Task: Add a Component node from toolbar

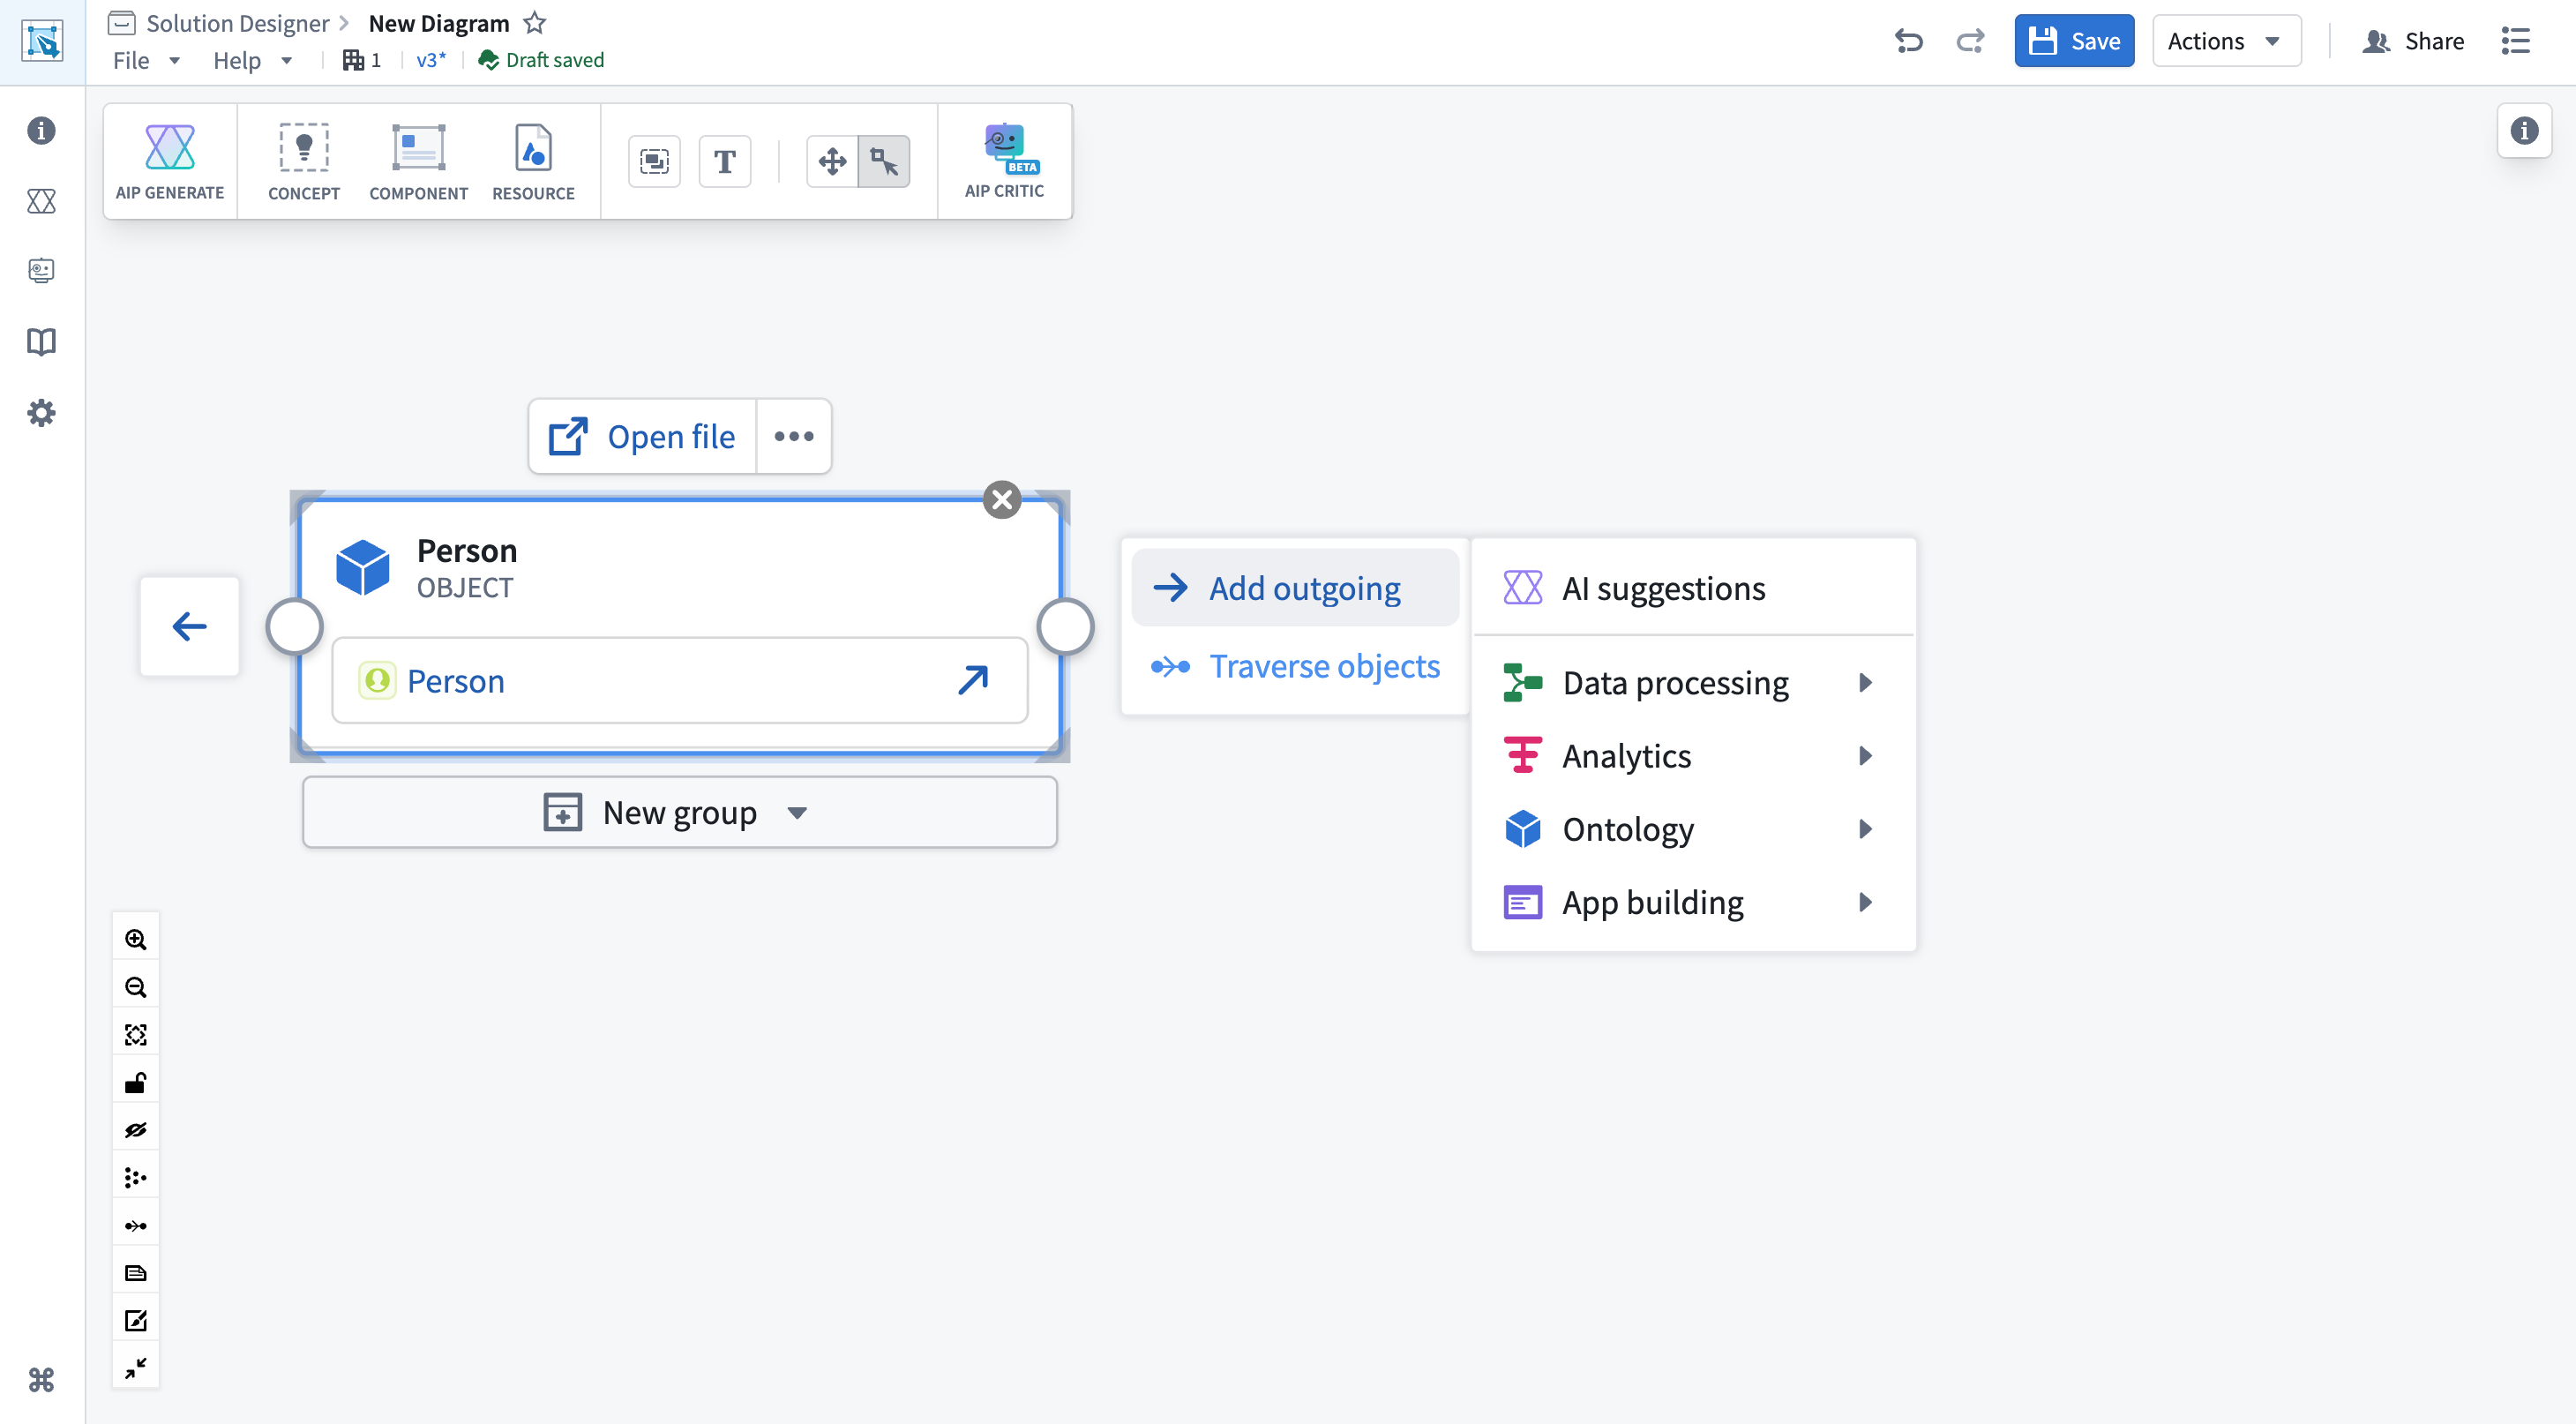Action: coord(418,161)
